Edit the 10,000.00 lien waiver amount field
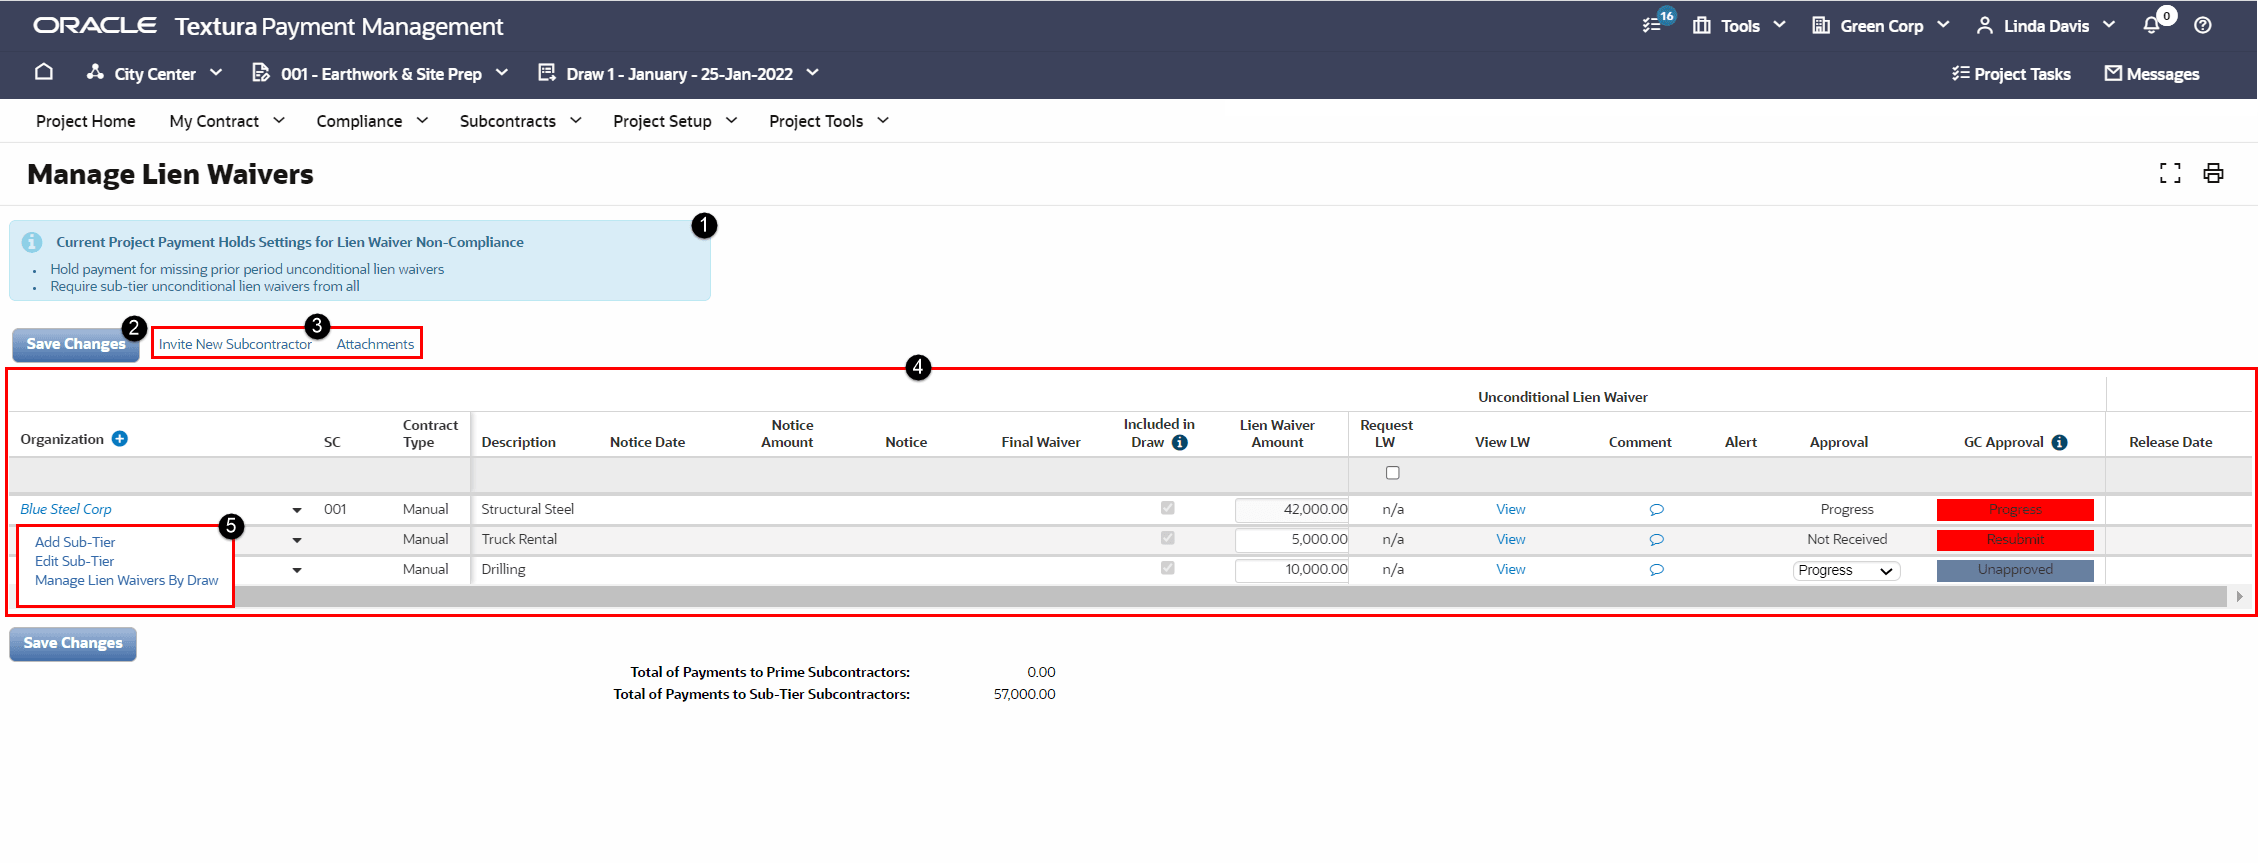 pos(1292,570)
